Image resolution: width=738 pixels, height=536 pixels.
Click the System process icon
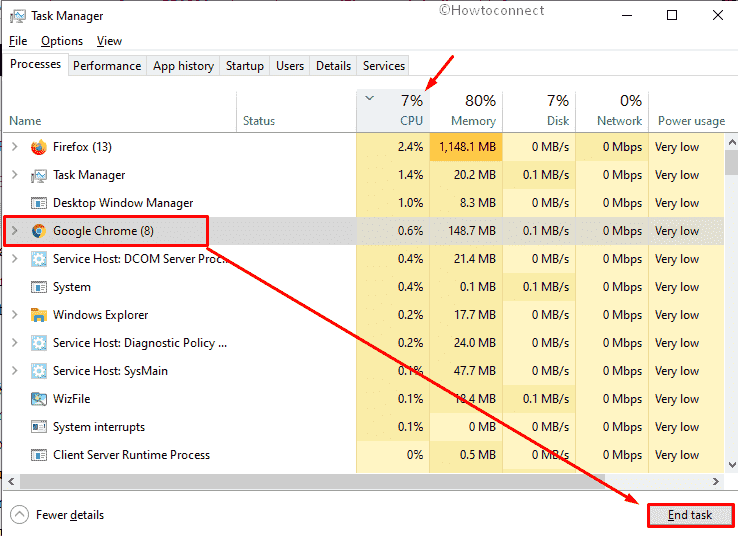tap(39, 287)
